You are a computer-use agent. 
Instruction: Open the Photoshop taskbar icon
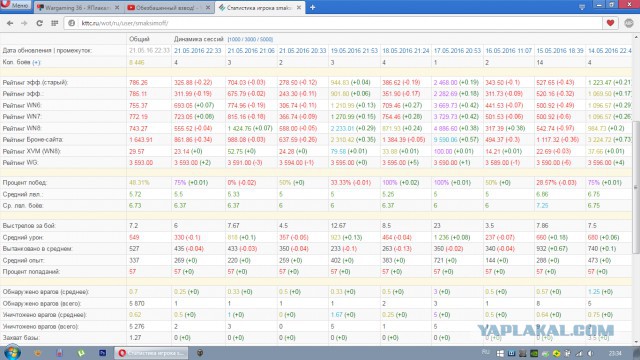102,353
